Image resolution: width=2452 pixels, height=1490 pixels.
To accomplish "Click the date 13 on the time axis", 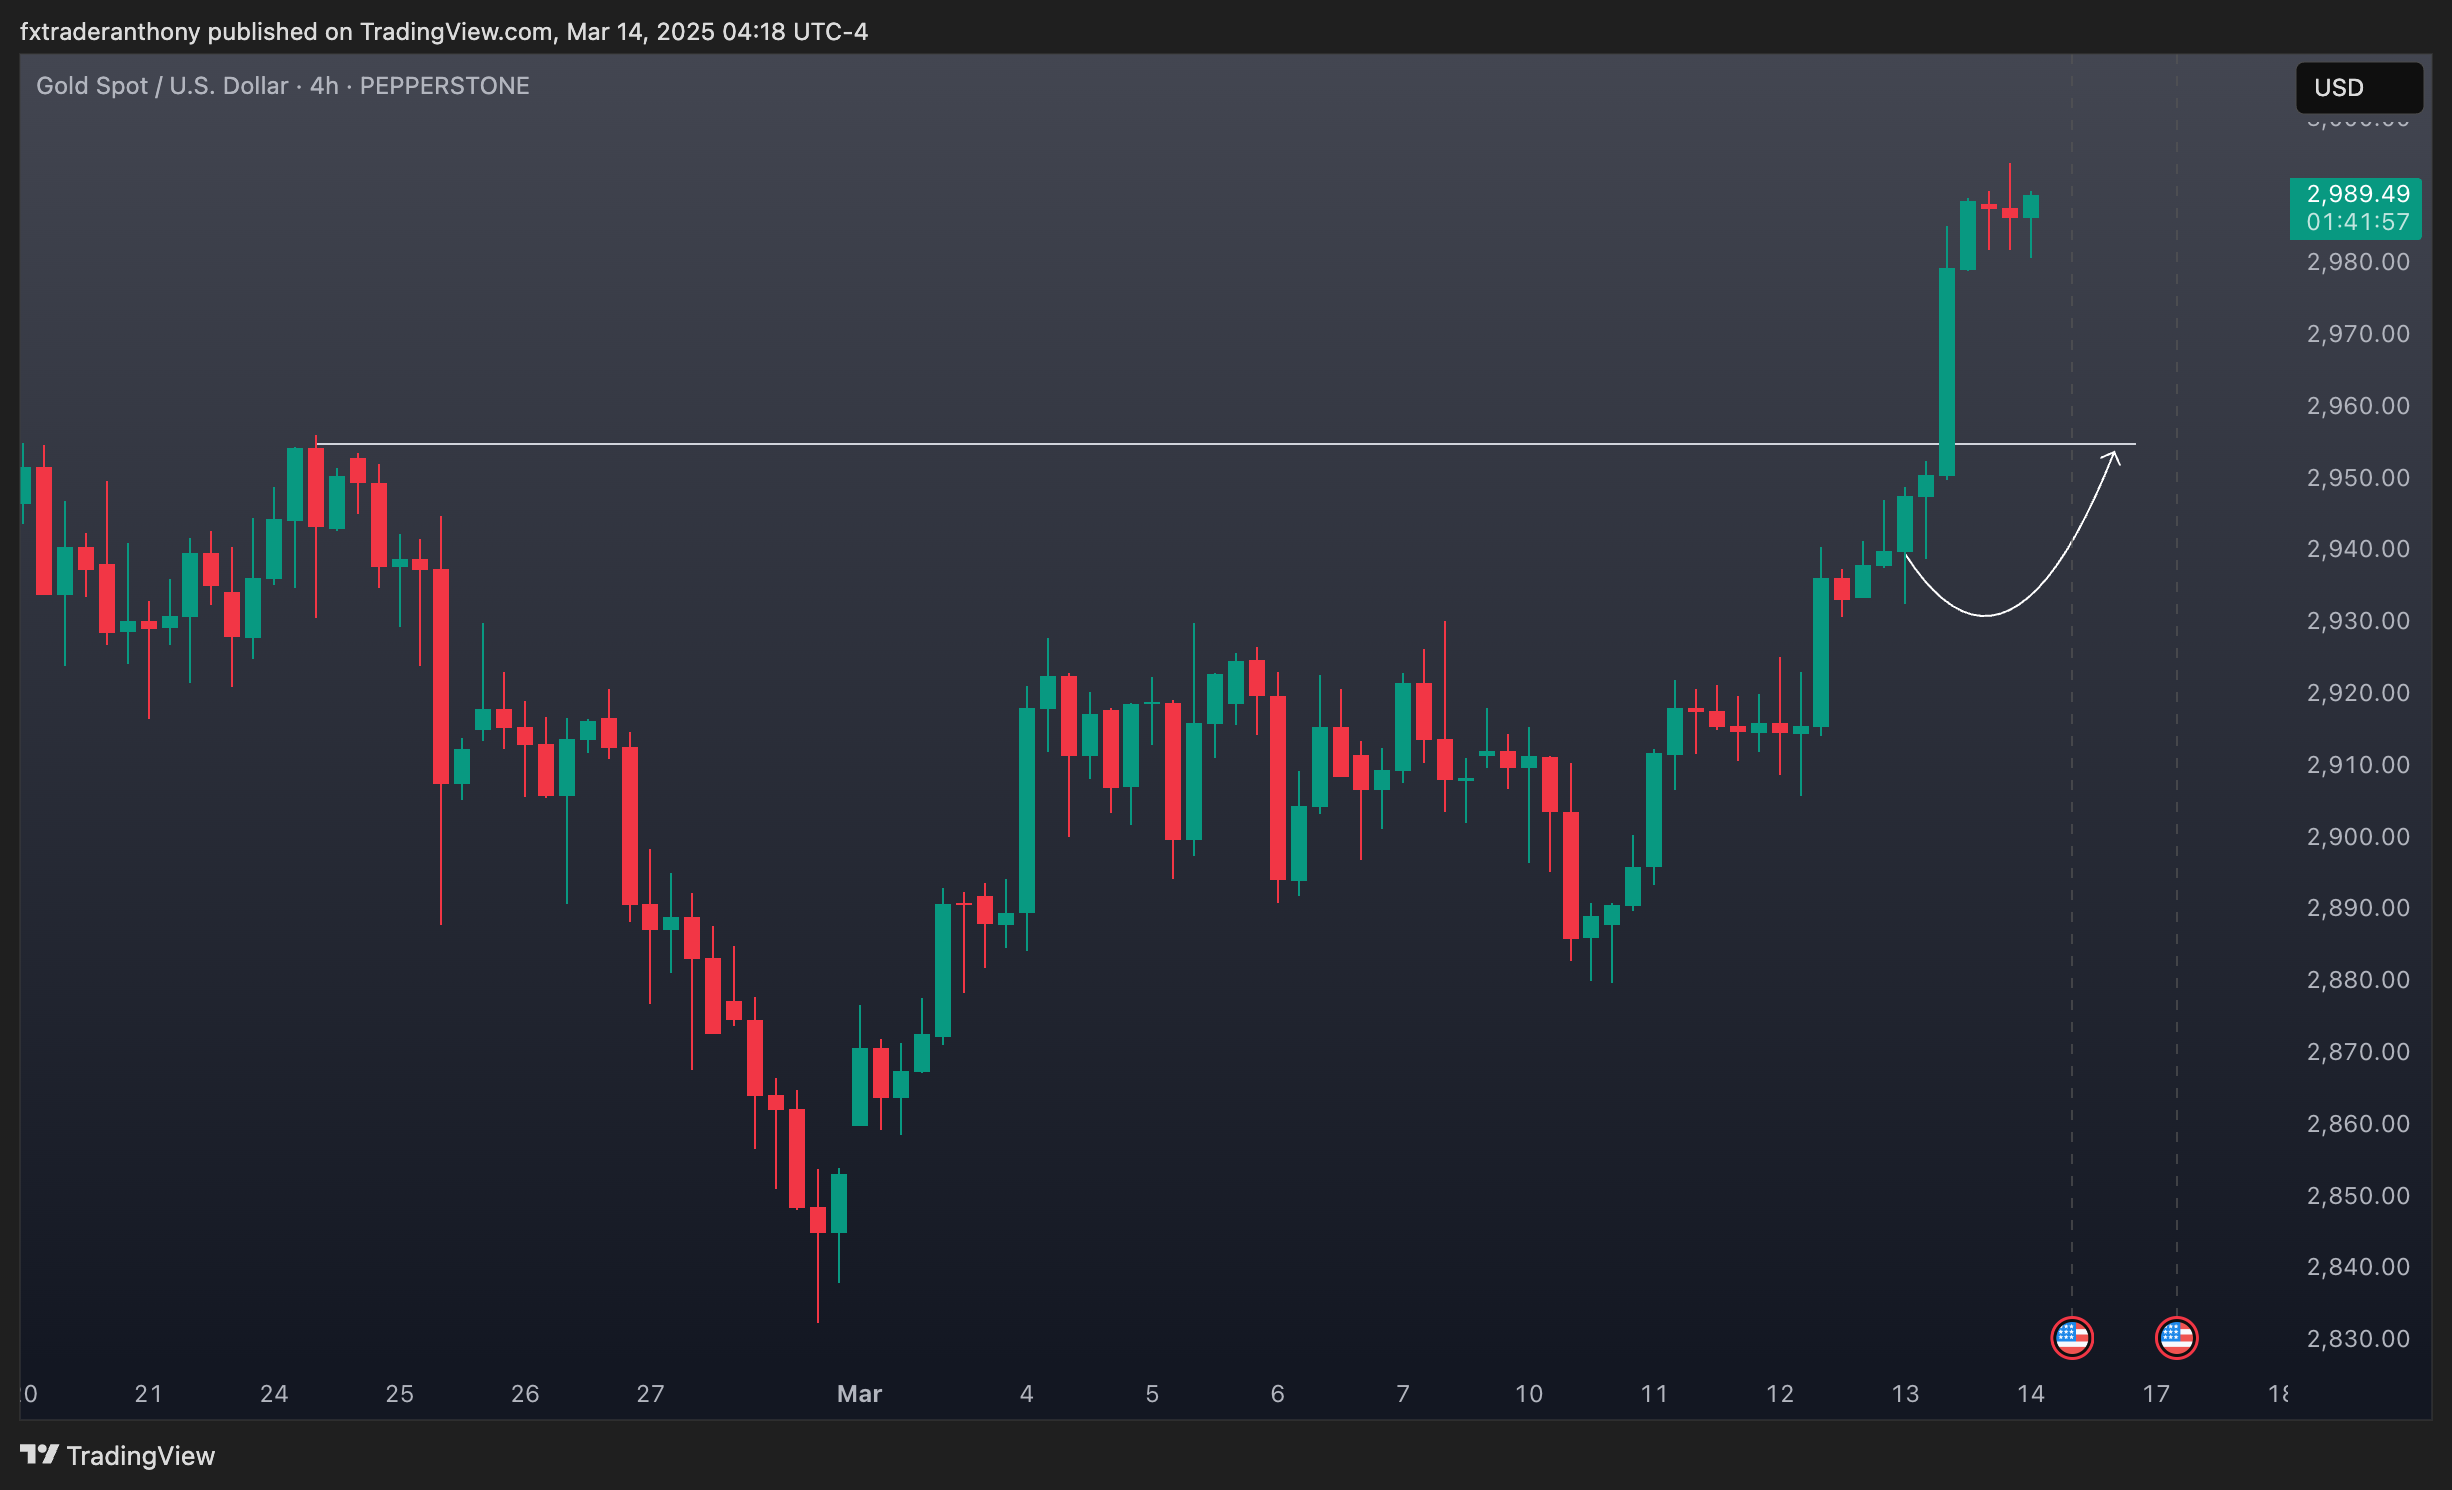I will pyautogui.click(x=1905, y=1394).
